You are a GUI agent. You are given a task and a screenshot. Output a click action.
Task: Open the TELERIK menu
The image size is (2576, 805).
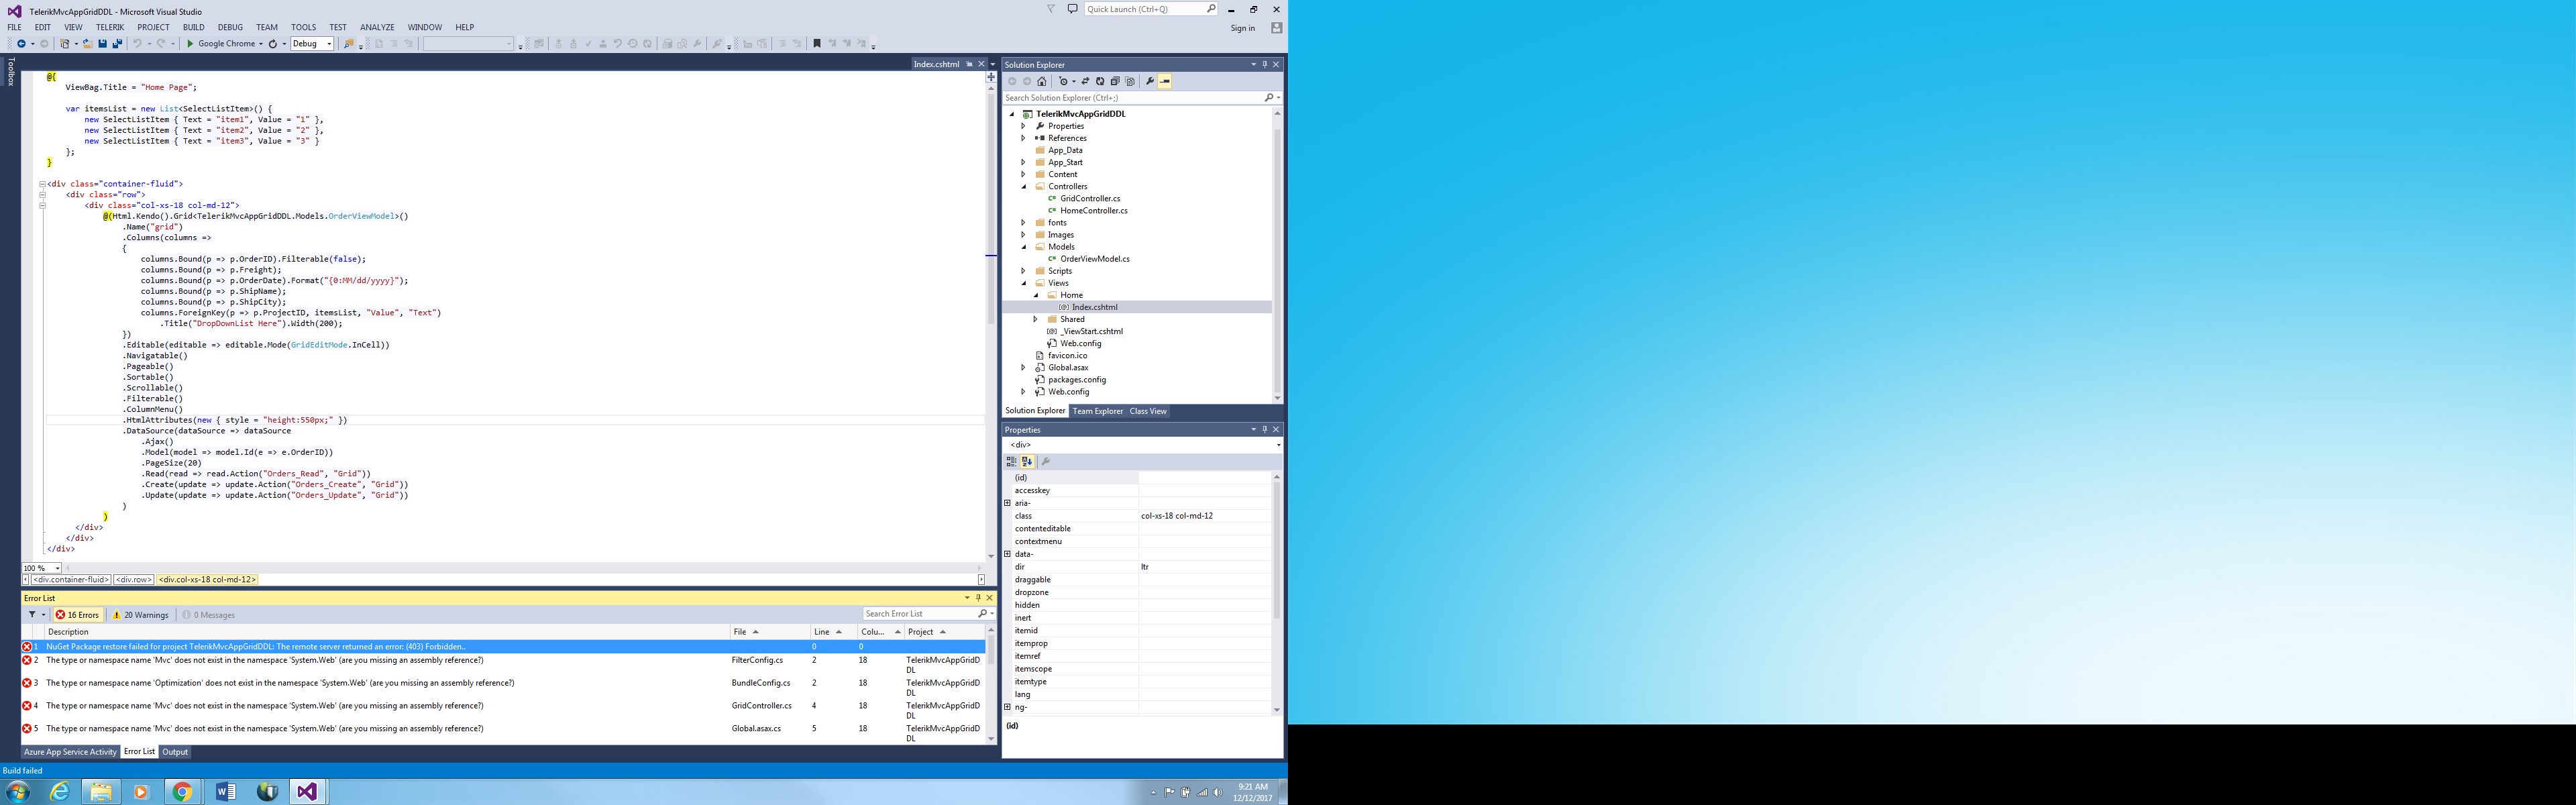coord(110,27)
